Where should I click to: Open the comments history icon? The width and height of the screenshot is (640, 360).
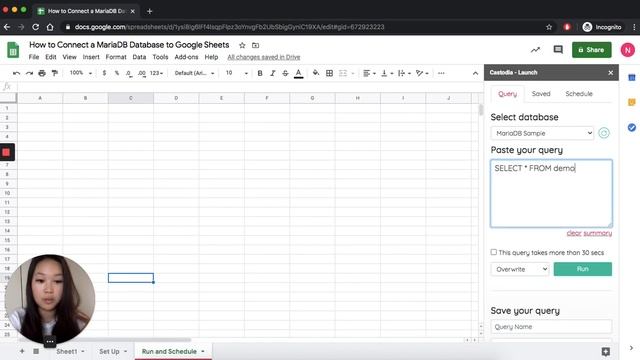tap(558, 50)
